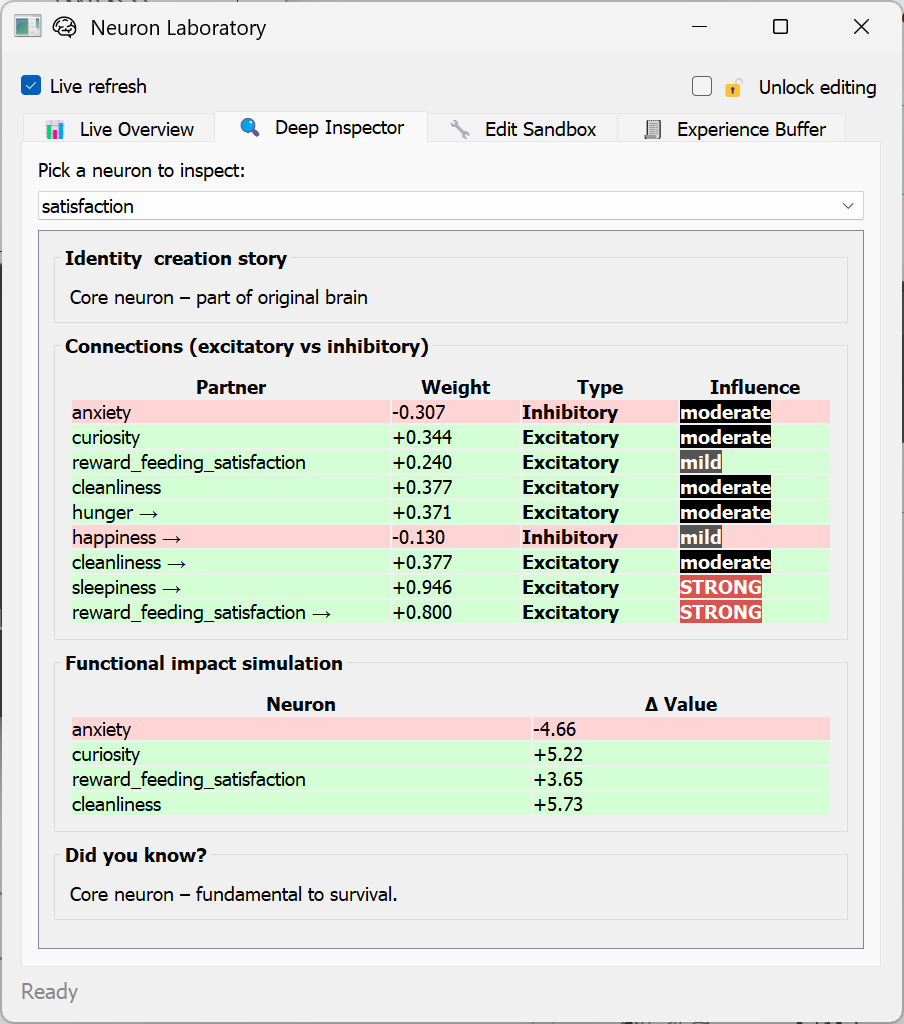Image resolution: width=904 pixels, height=1024 pixels.
Task: Click the STRONG badge in sleepiness row
Action: pyautogui.click(x=720, y=587)
